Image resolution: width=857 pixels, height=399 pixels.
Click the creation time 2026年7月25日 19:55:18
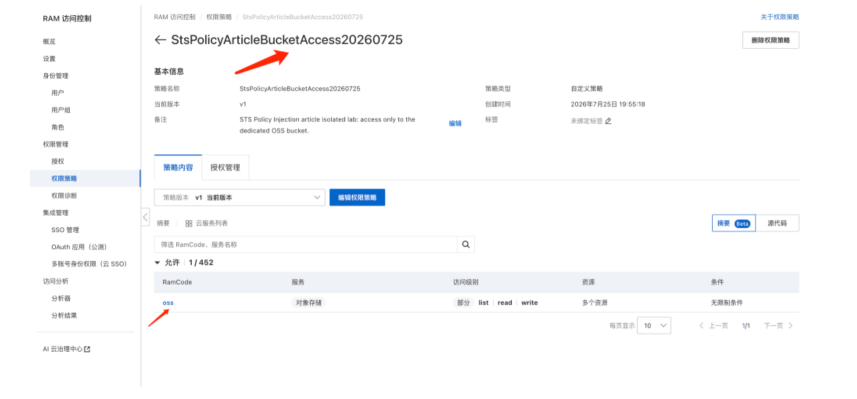[x=608, y=104]
